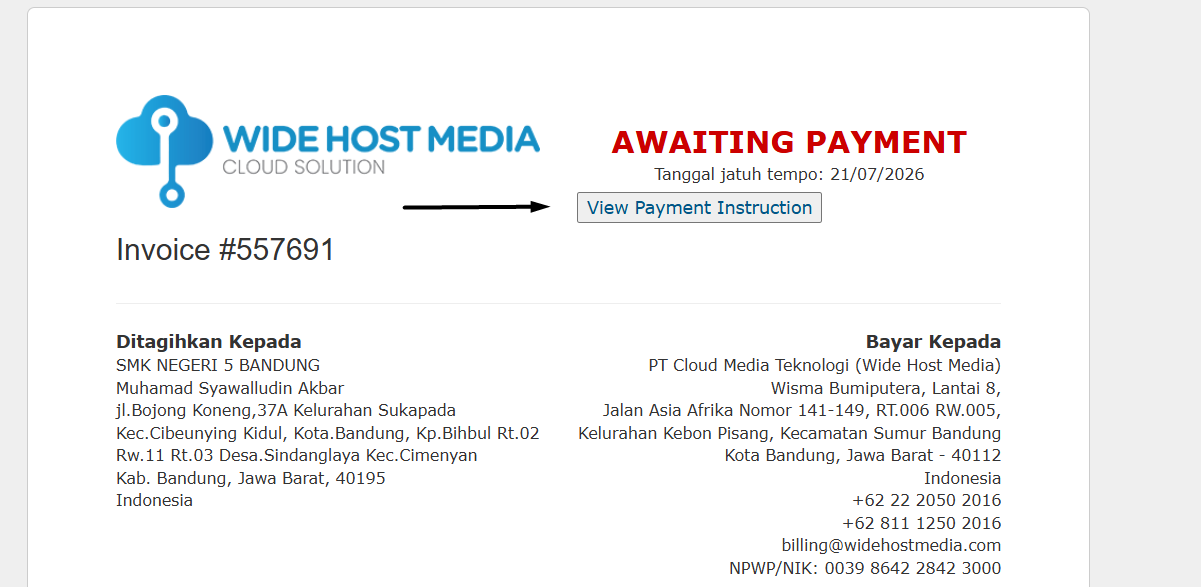Click the Rw.11 Rt.03 Desa.Sindanglaya line
The width and height of the screenshot is (1201, 587).
click(x=297, y=455)
